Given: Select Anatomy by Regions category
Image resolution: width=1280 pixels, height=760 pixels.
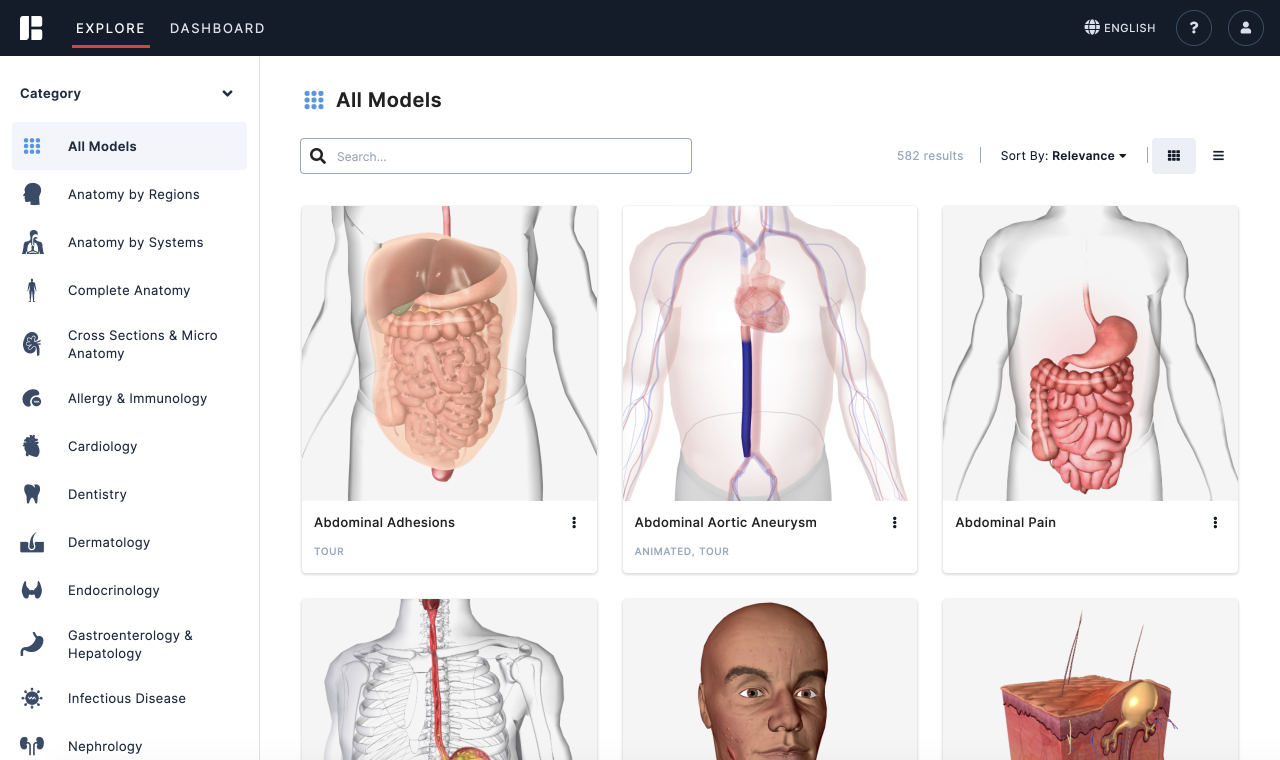Looking at the screenshot, I should coord(129,194).
